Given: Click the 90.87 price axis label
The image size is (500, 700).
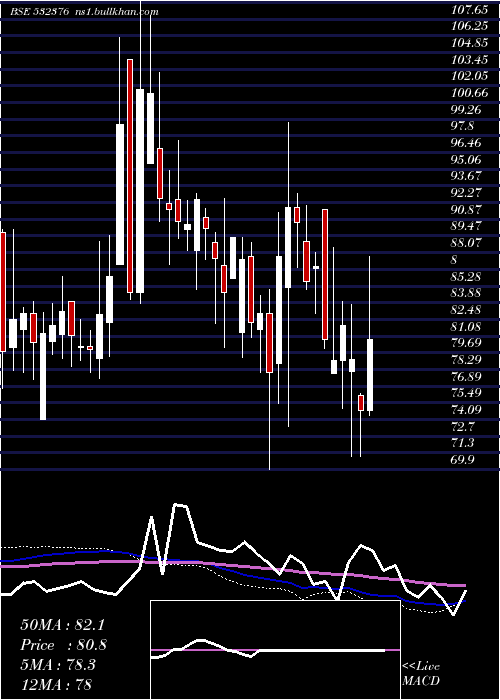Looking at the screenshot, I should (466, 209).
